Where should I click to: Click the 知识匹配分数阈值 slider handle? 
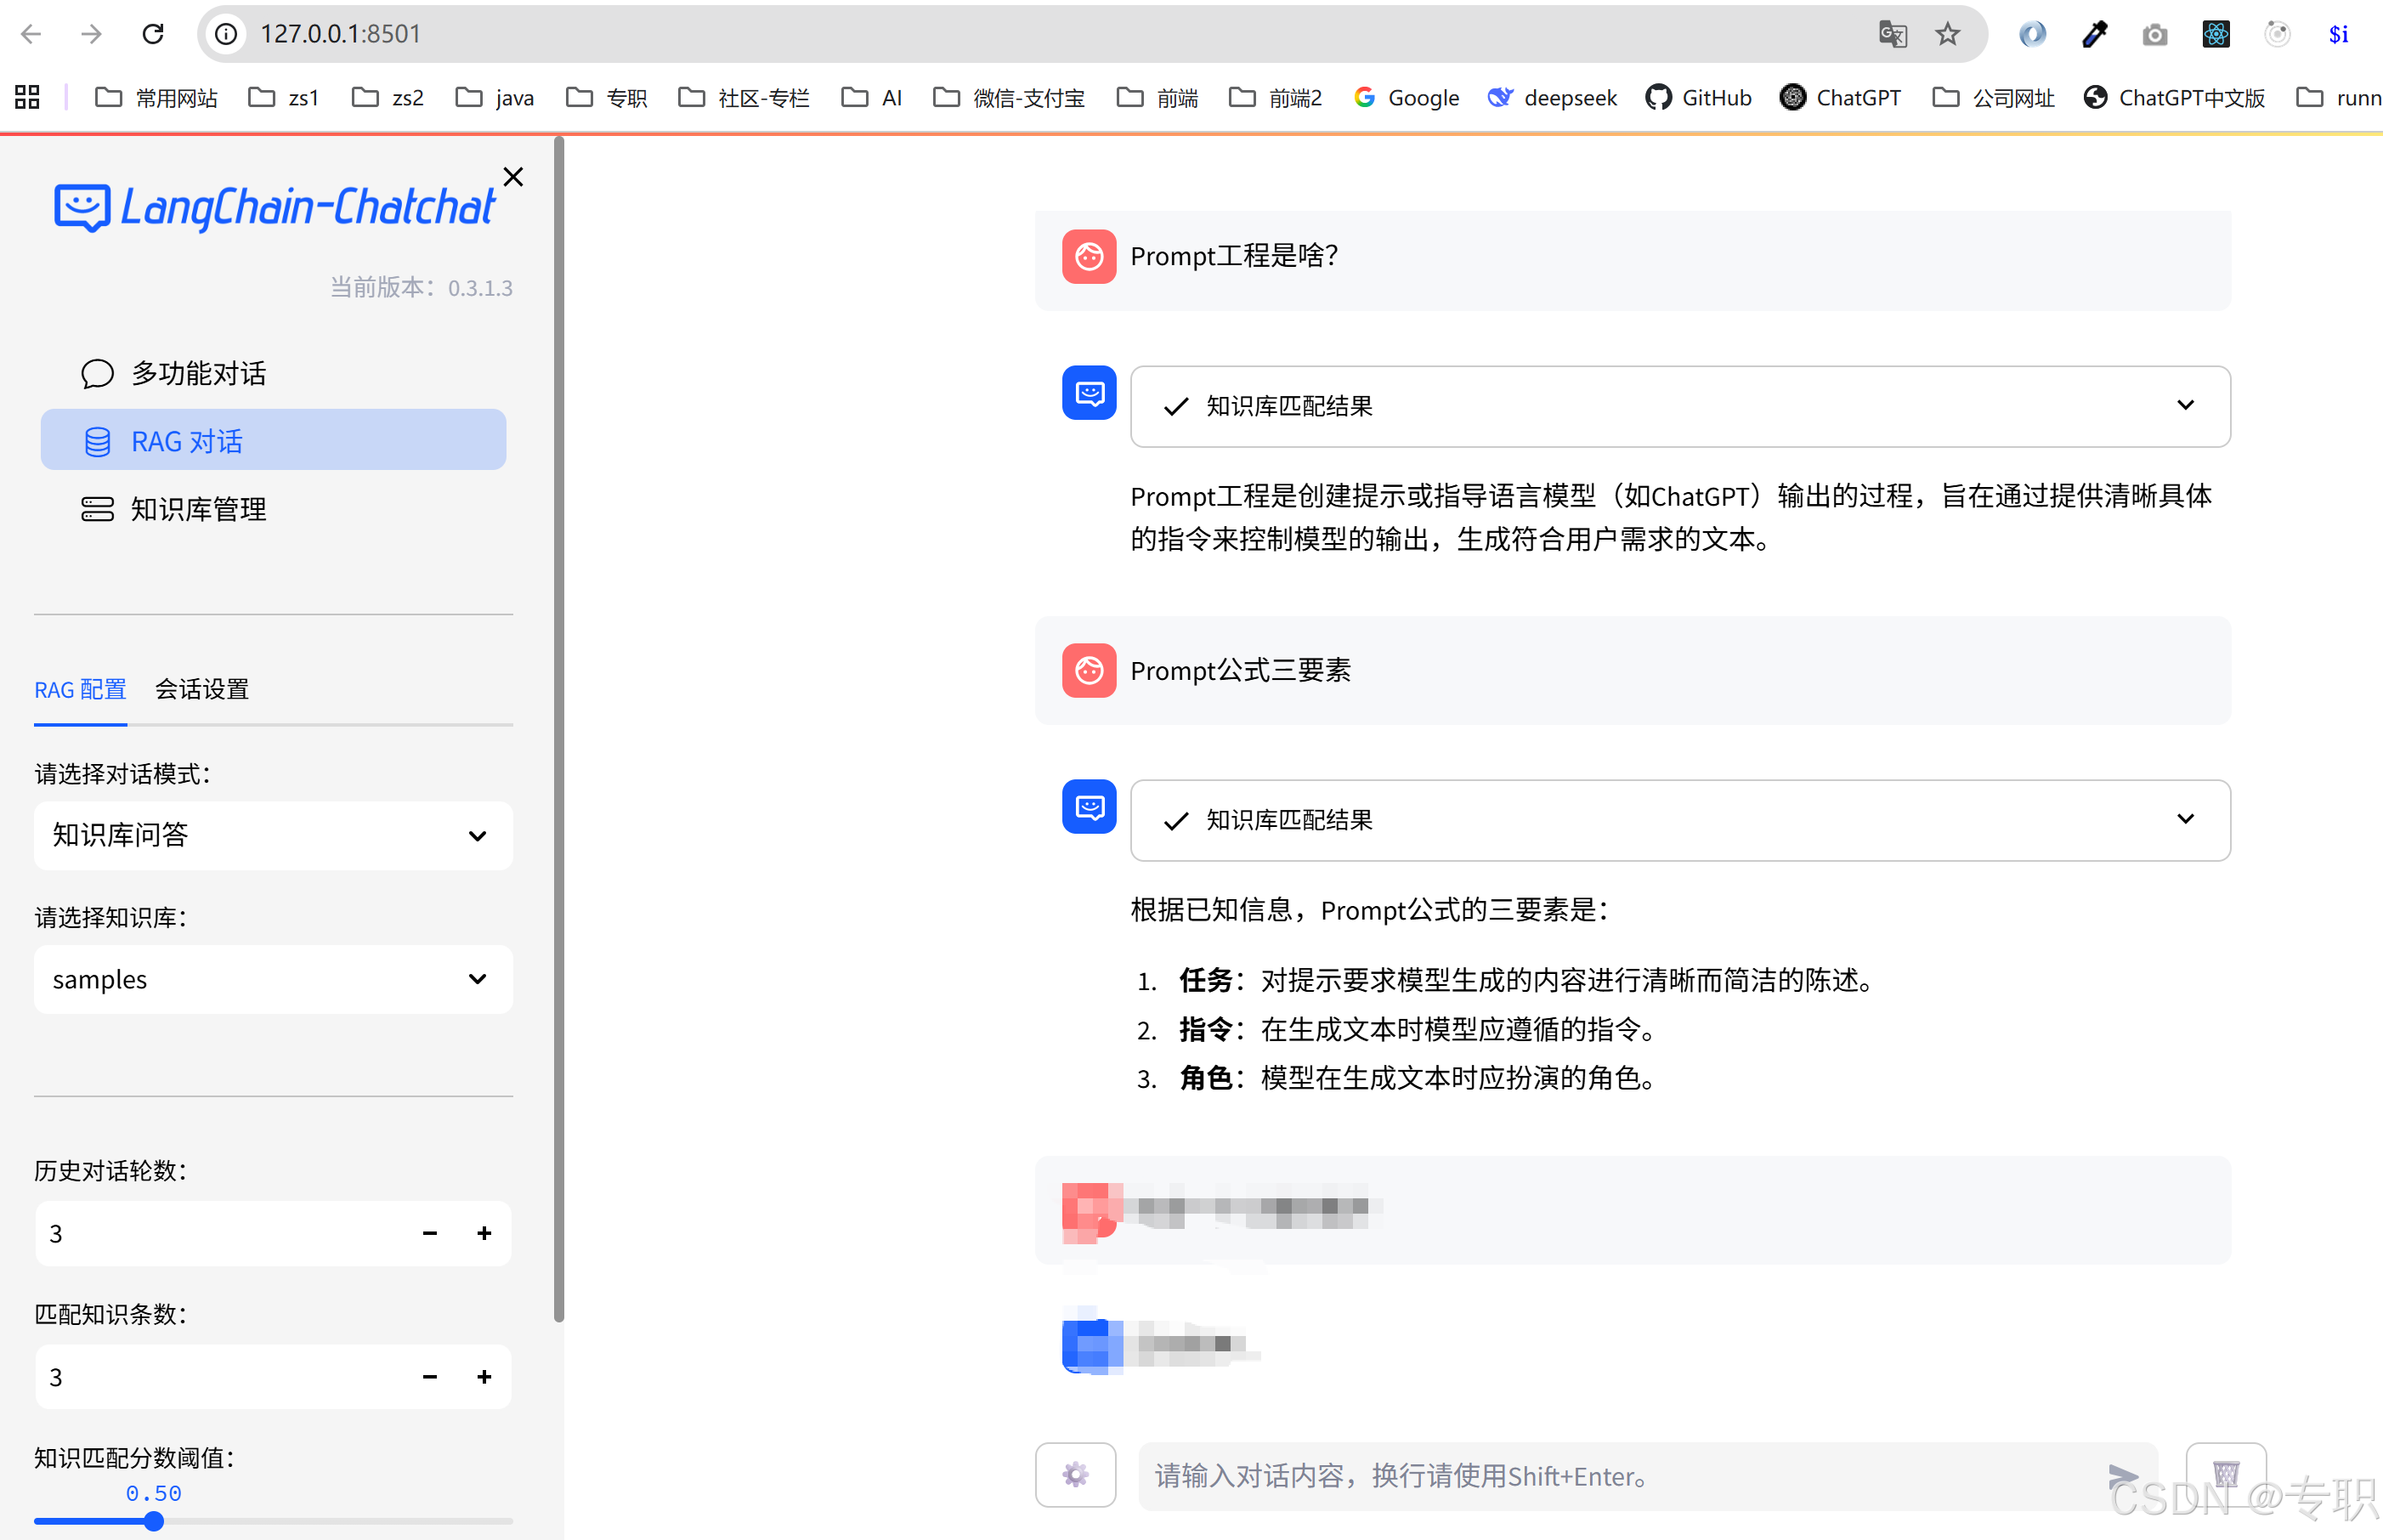153,1521
